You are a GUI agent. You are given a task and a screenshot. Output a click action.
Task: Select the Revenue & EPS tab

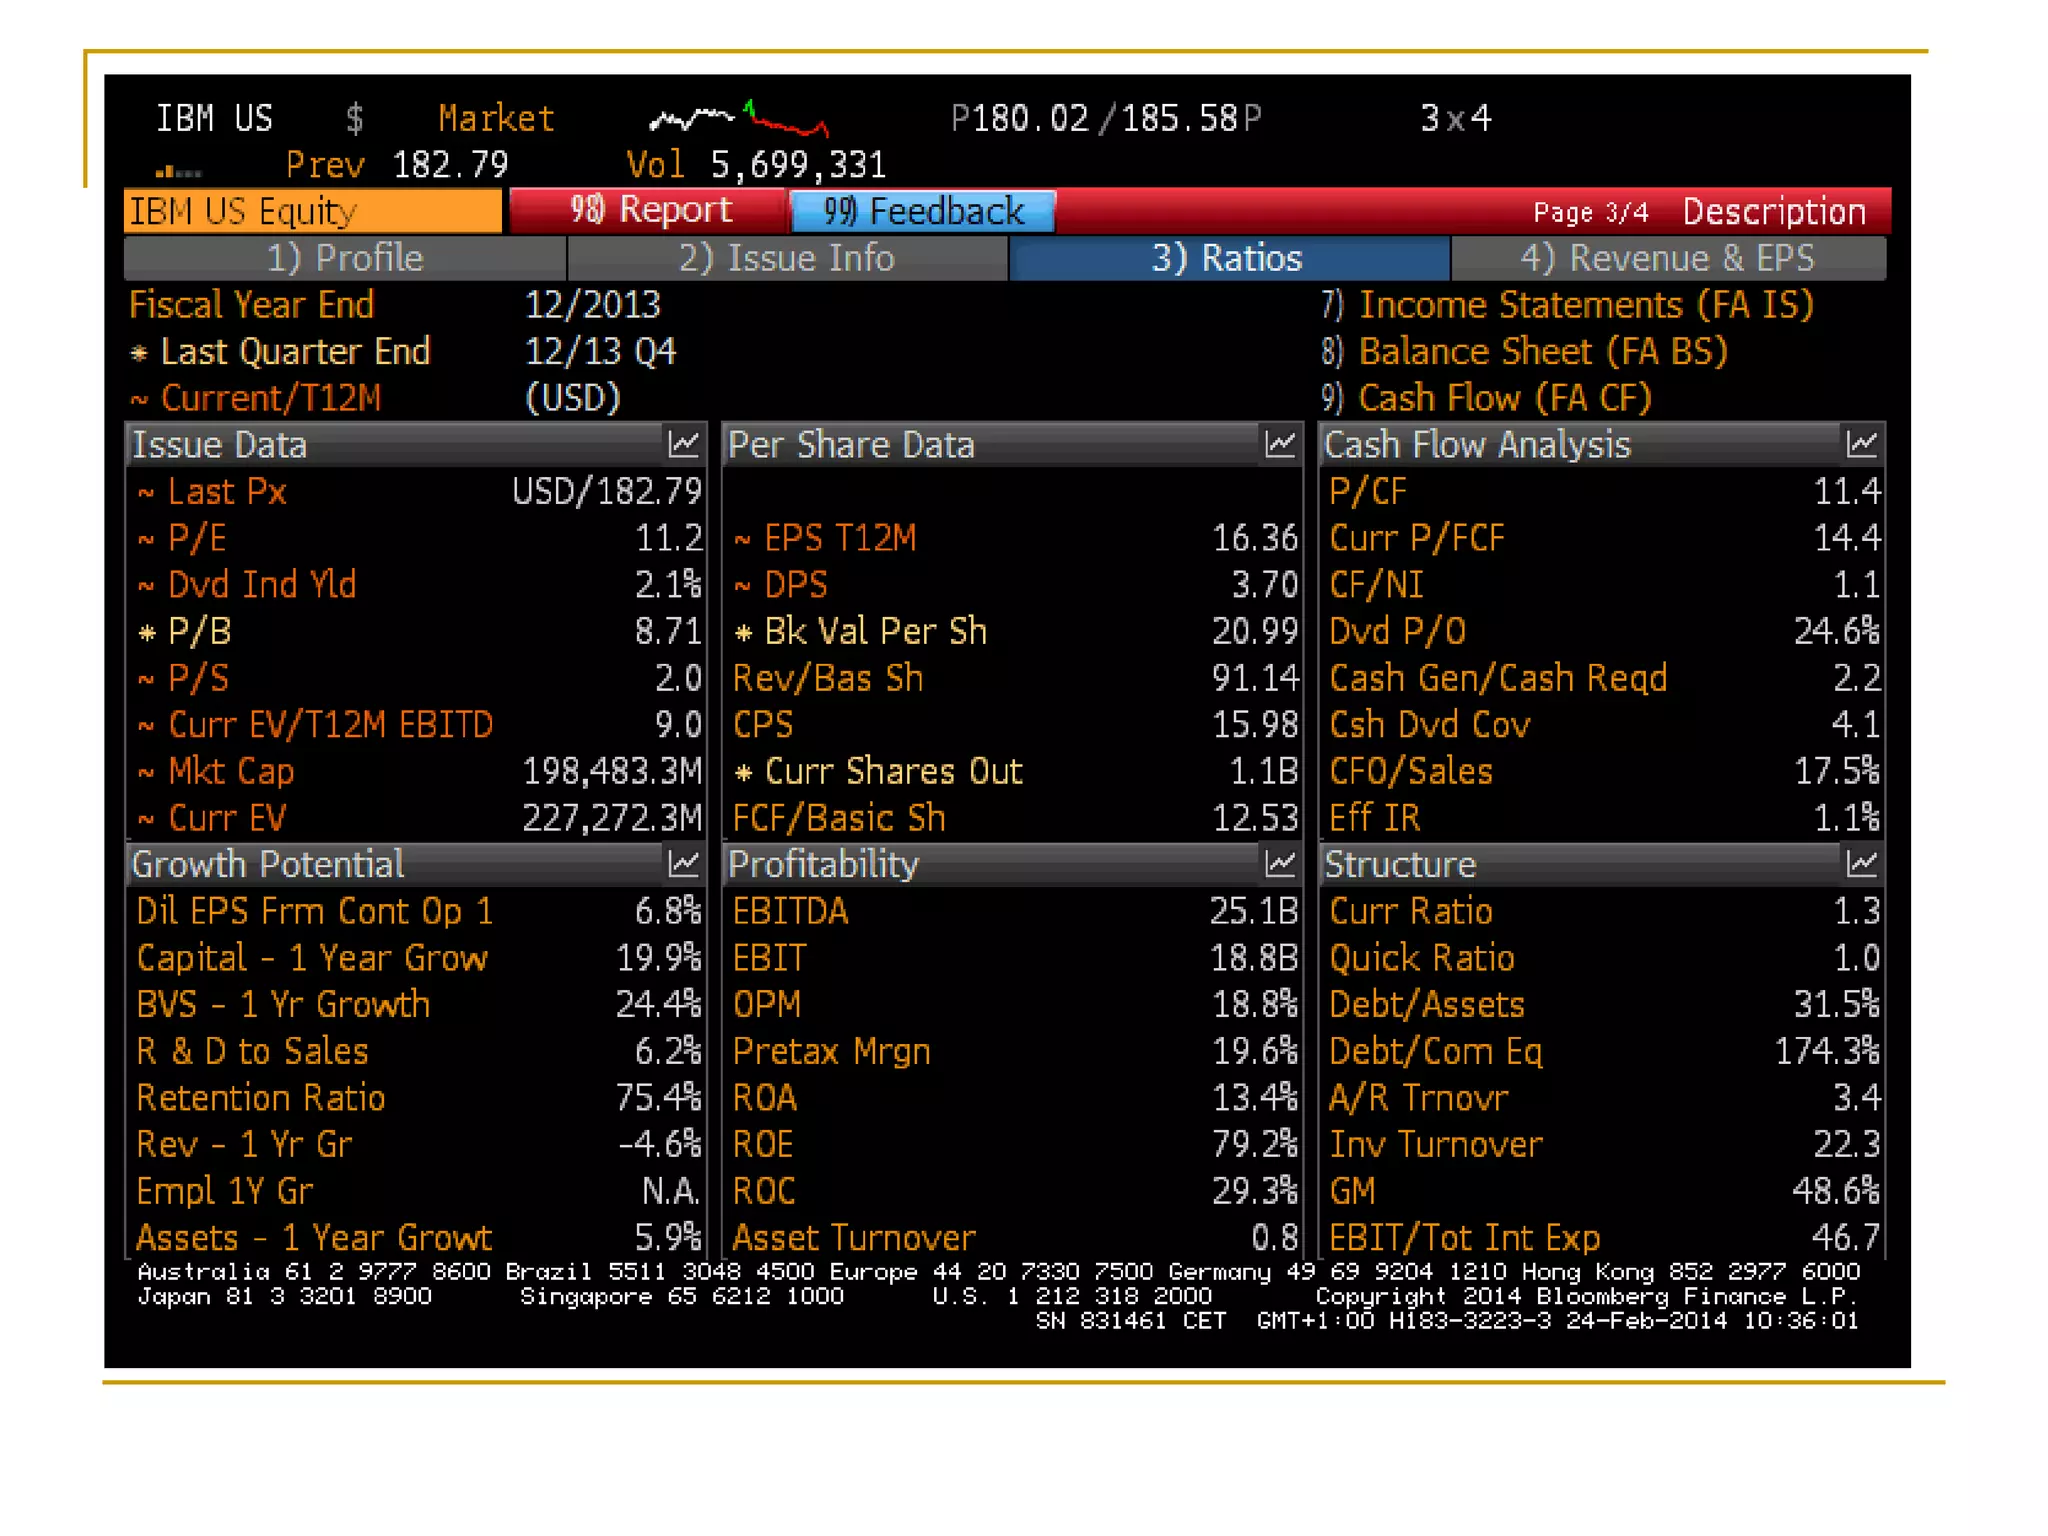[x=1667, y=258]
